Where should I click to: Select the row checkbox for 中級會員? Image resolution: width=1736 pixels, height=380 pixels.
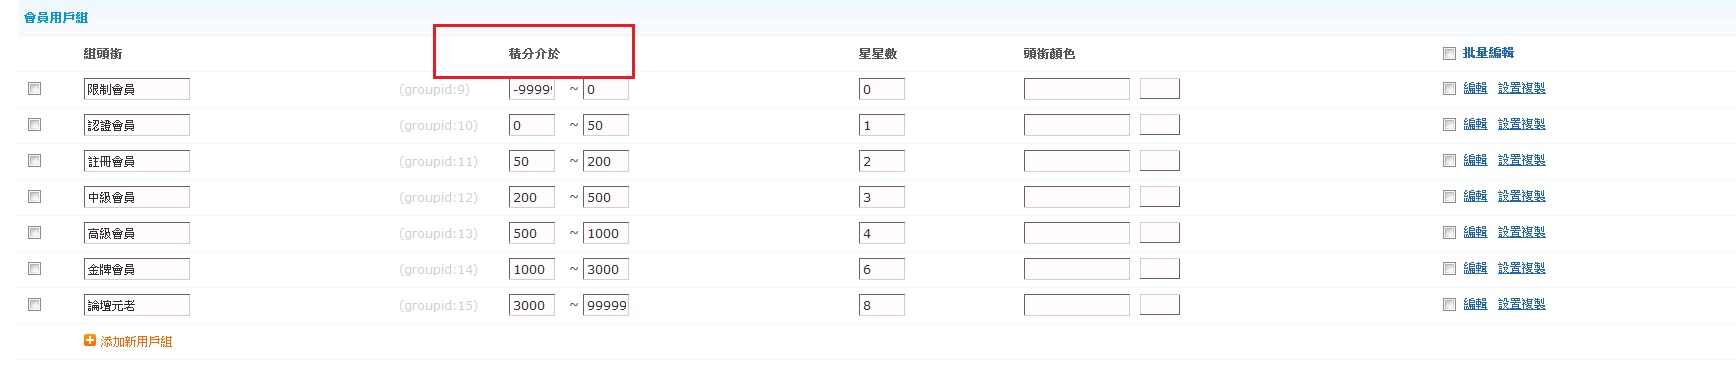(35, 197)
